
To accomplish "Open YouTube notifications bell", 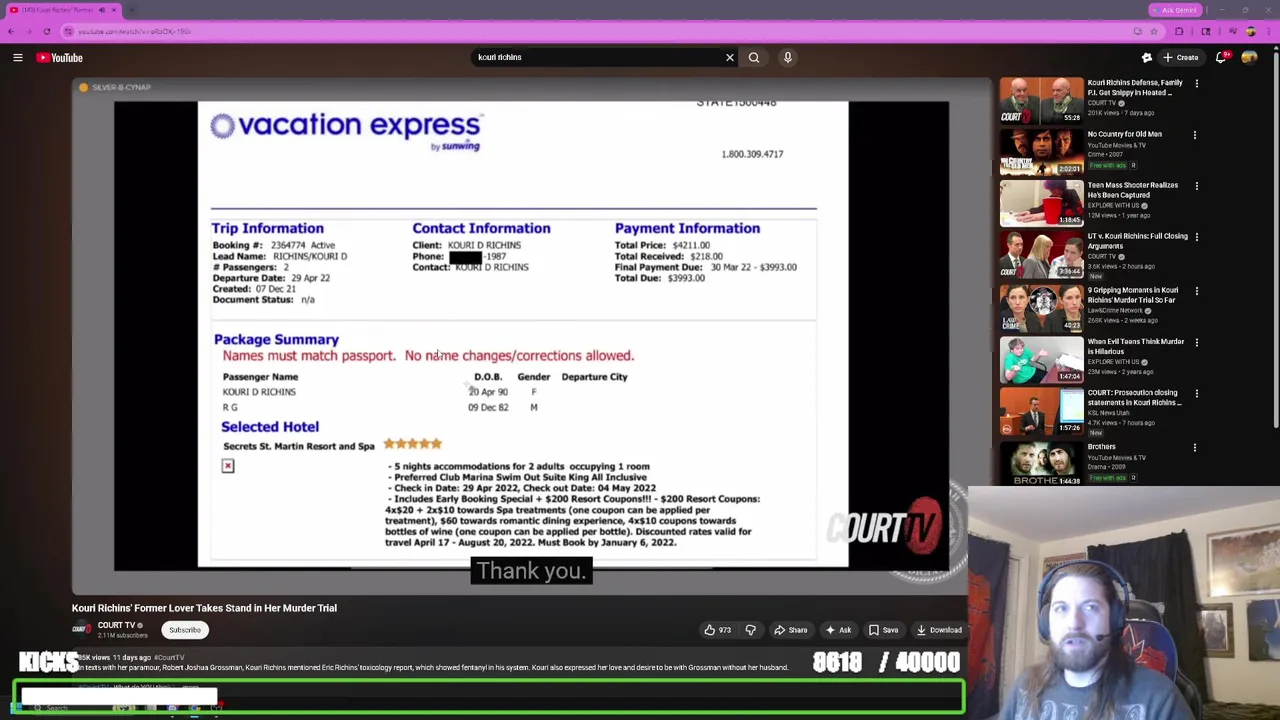I will 1221,58.
